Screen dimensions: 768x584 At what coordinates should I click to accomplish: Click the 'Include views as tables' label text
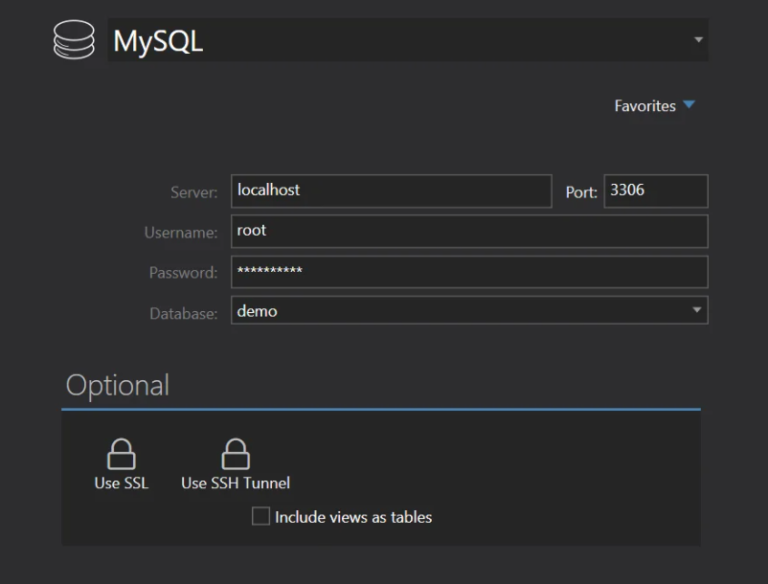[353, 517]
